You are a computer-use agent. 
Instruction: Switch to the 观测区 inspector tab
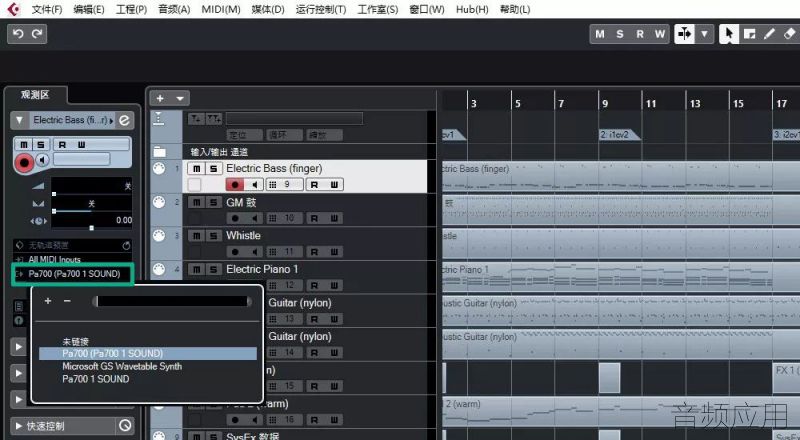(x=35, y=95)
